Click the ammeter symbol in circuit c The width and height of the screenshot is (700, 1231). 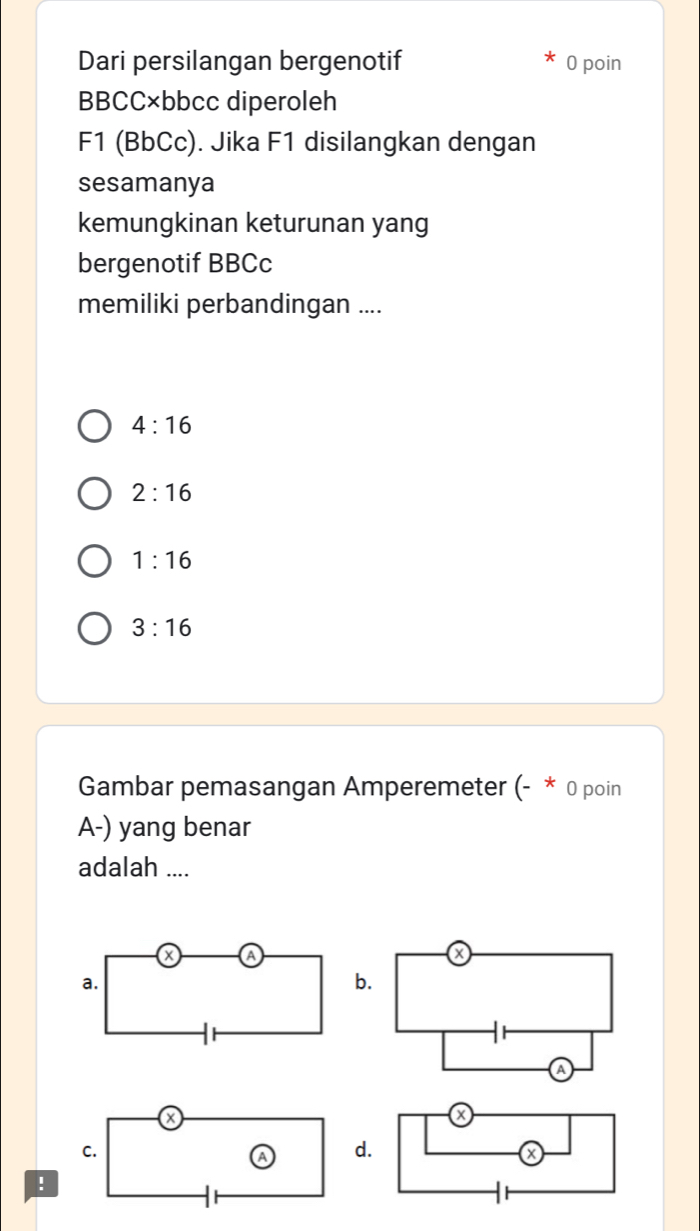[260, 1155]
